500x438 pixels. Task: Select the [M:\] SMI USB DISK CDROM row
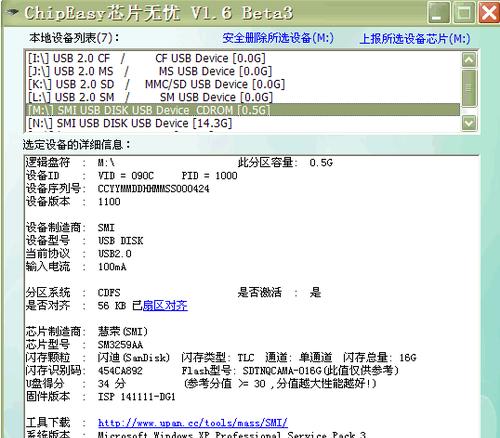243,110
